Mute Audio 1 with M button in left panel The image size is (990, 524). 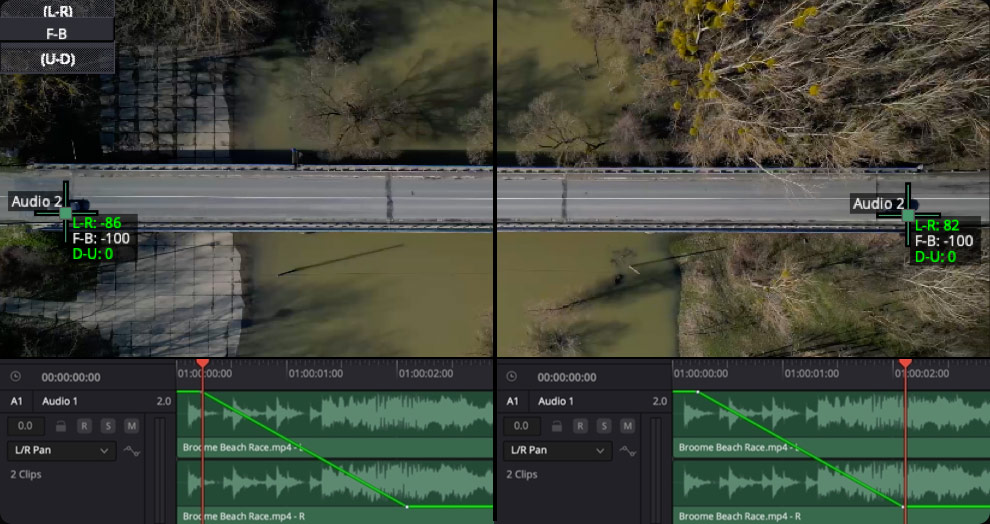click(x=131, y=426)
